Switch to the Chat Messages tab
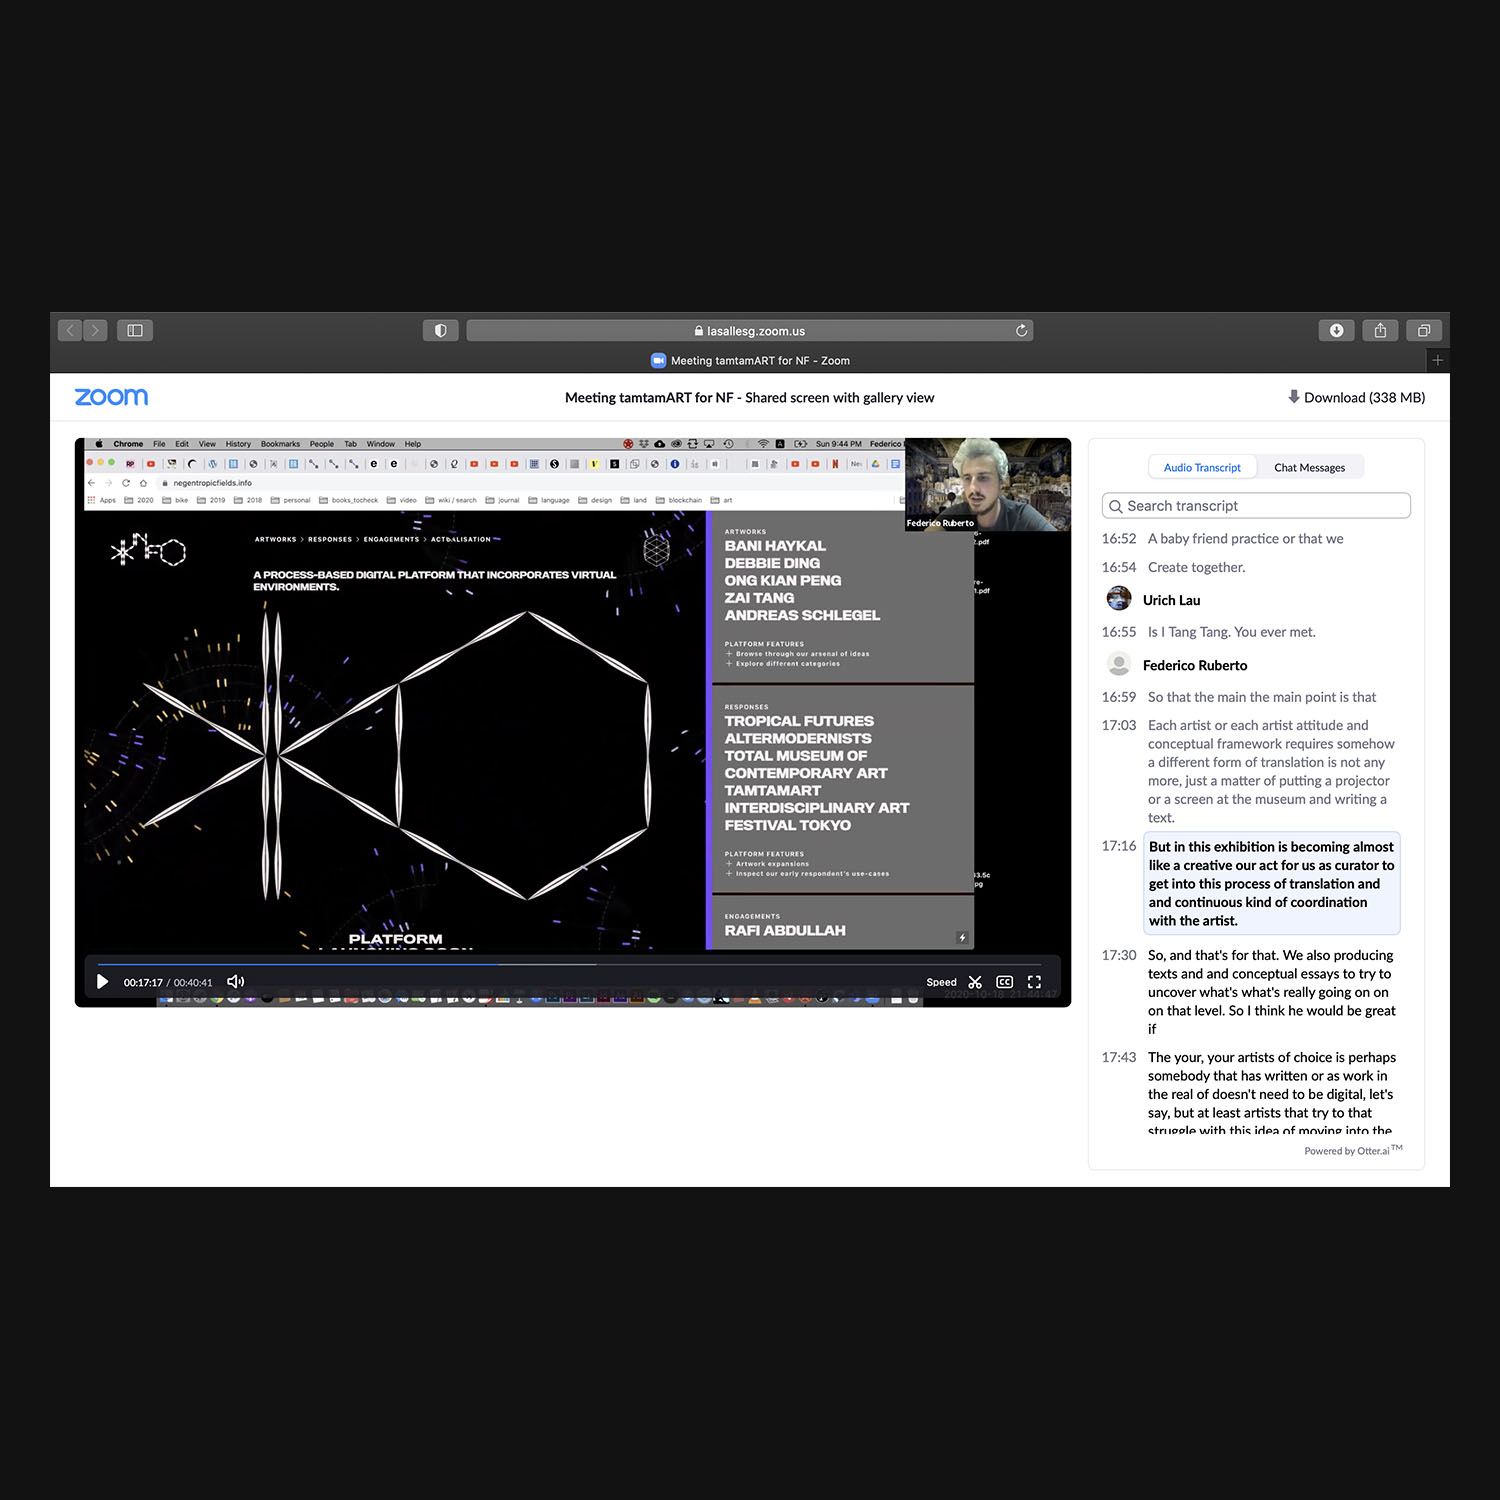 [x=1309, y=467]
